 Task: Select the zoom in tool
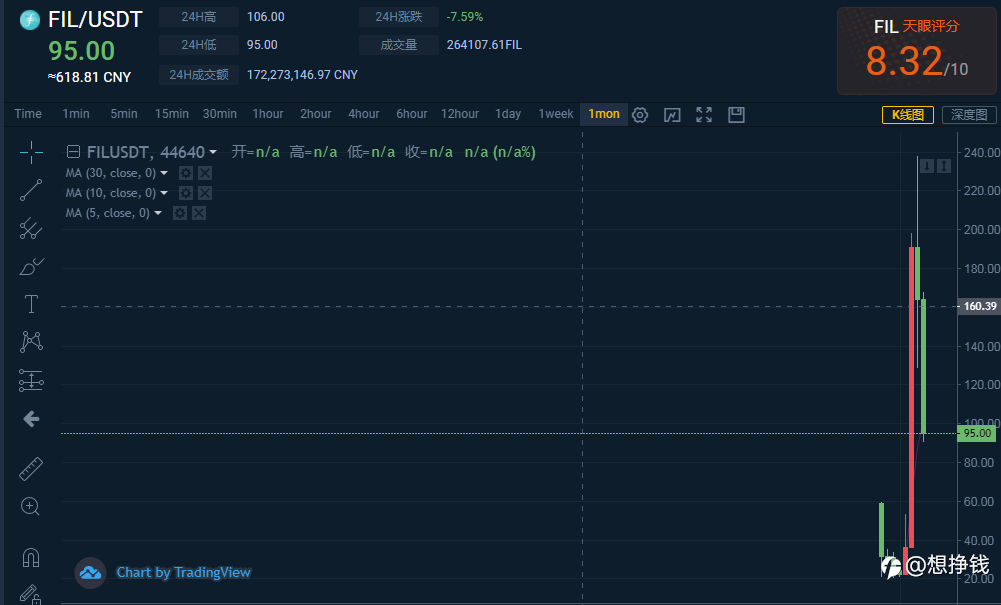[x=31, y=507]
